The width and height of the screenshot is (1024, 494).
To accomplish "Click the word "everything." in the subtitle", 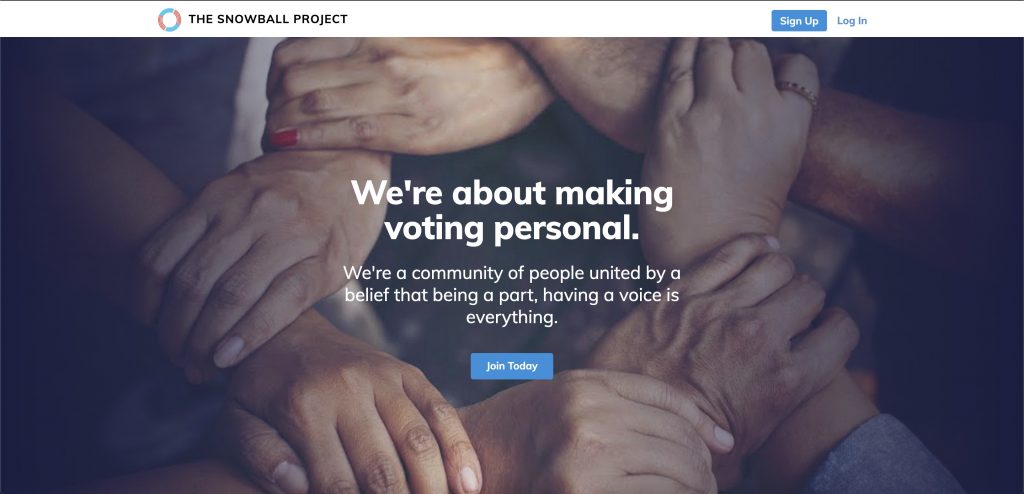I will click(x=512, y=318).
